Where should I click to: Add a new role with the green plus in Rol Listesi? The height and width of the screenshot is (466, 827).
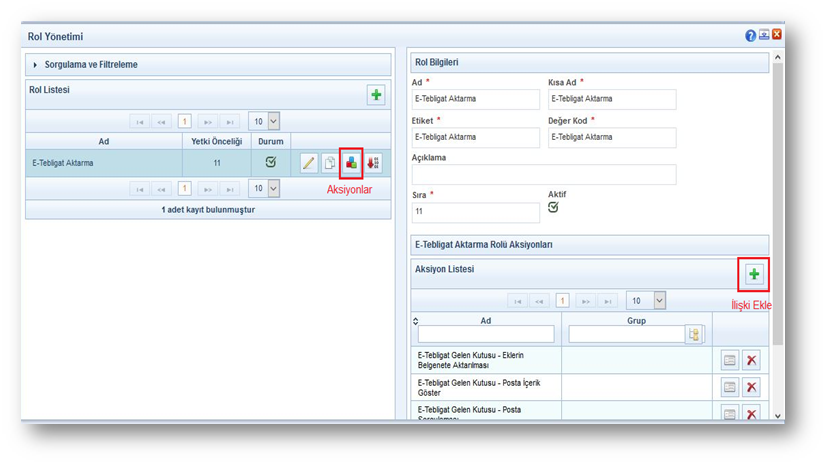click(x=376, y=95)
